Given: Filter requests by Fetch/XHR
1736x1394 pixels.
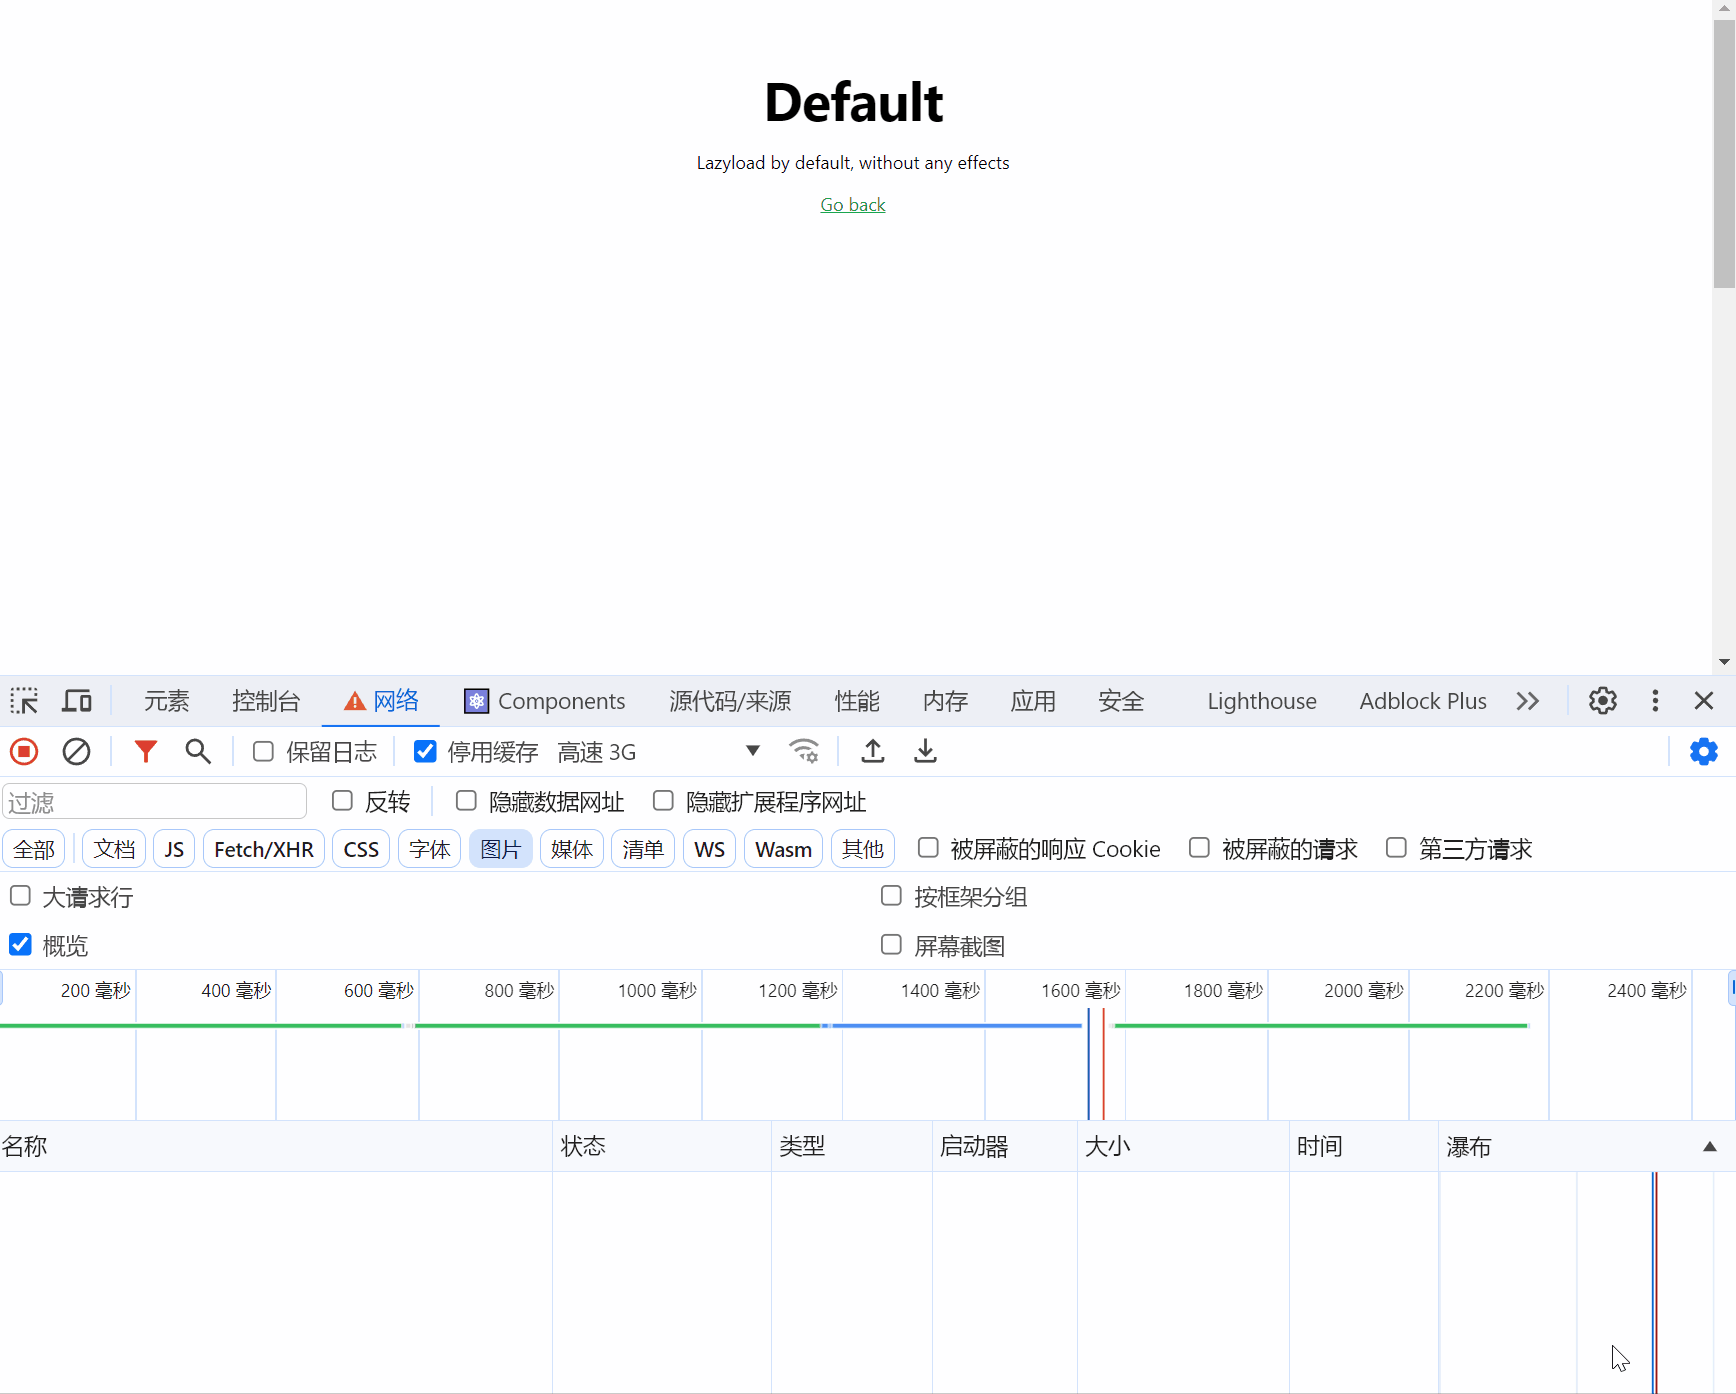Looking at the screenshot, I should 264,849.
